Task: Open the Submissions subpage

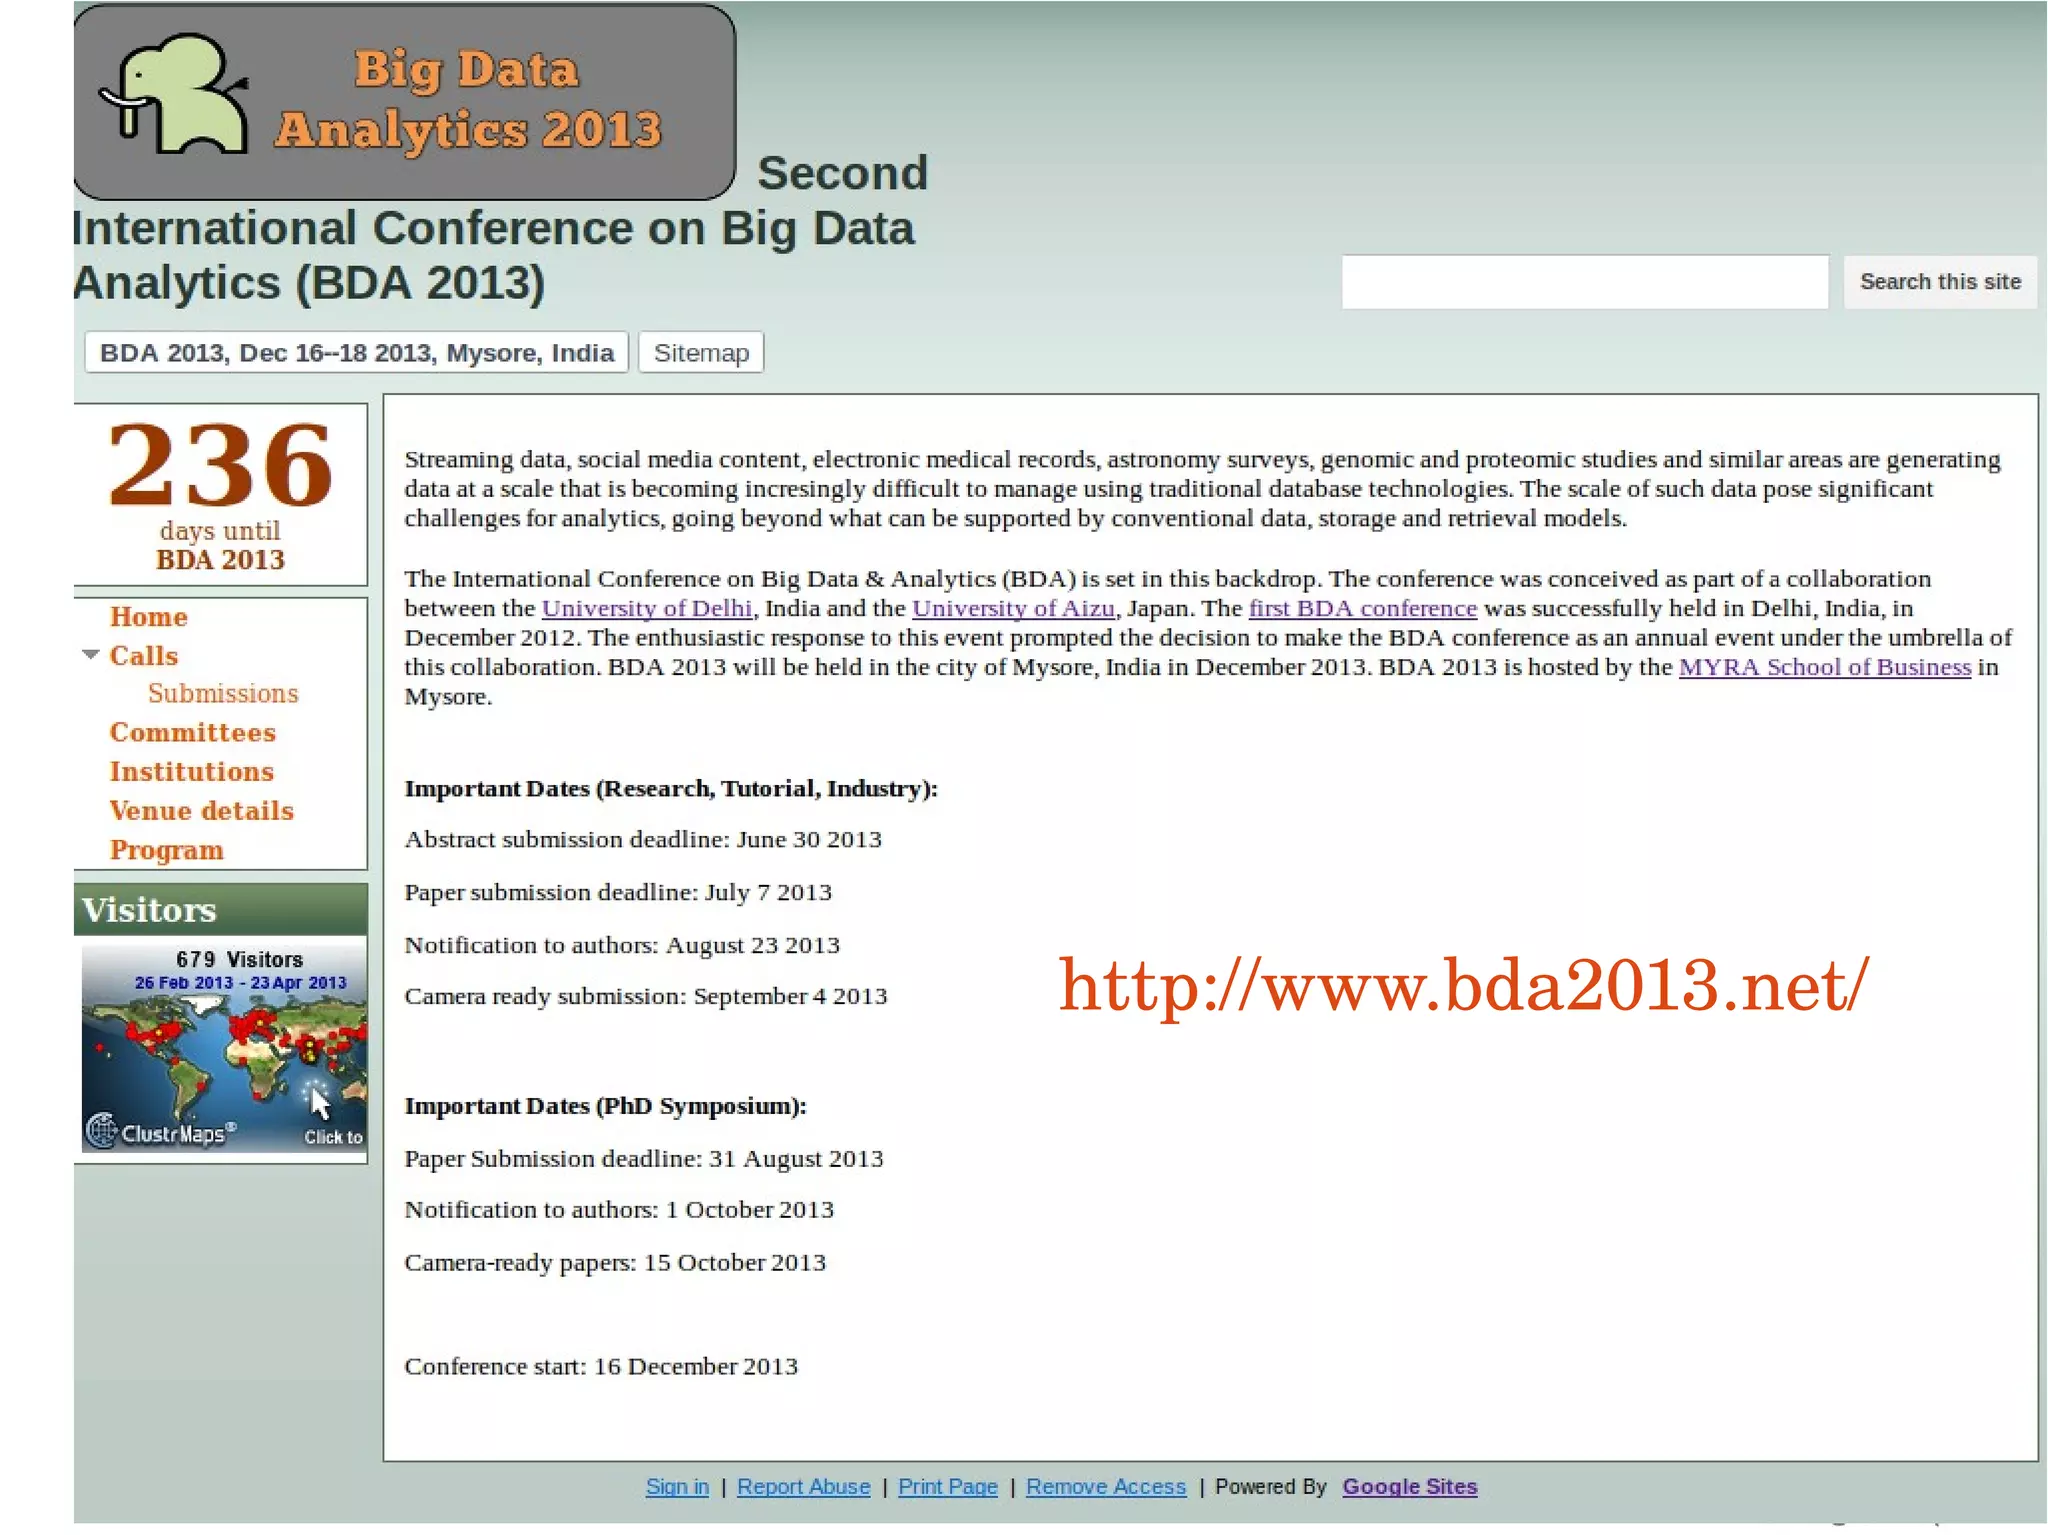Action: point(223,694)
